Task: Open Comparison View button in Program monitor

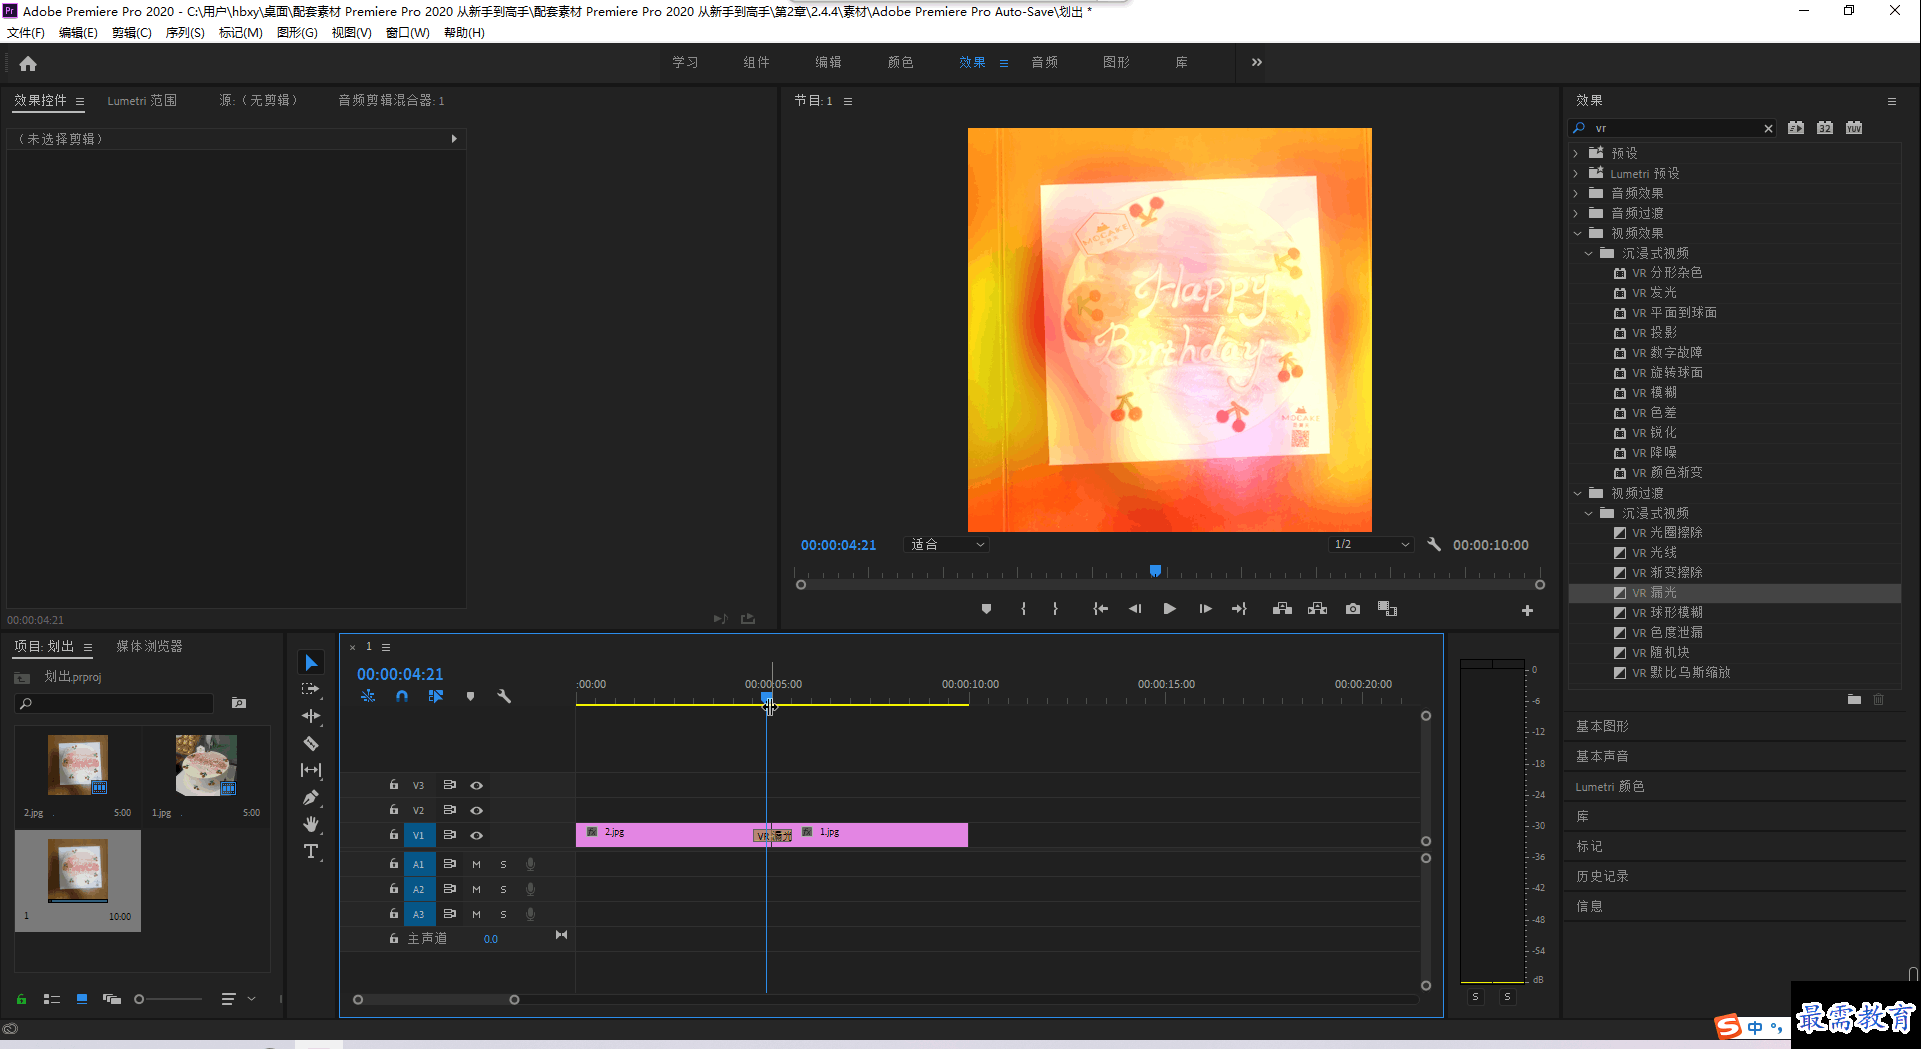Action: tap(1387, 609)
